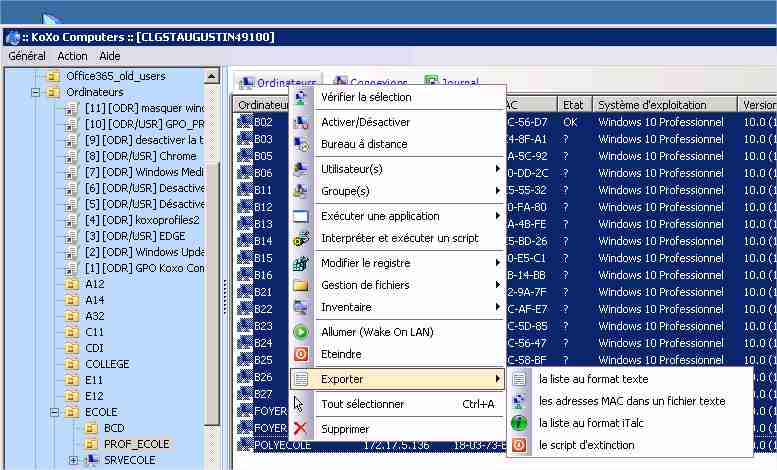Click the CDI folder icon

point(72,349)
